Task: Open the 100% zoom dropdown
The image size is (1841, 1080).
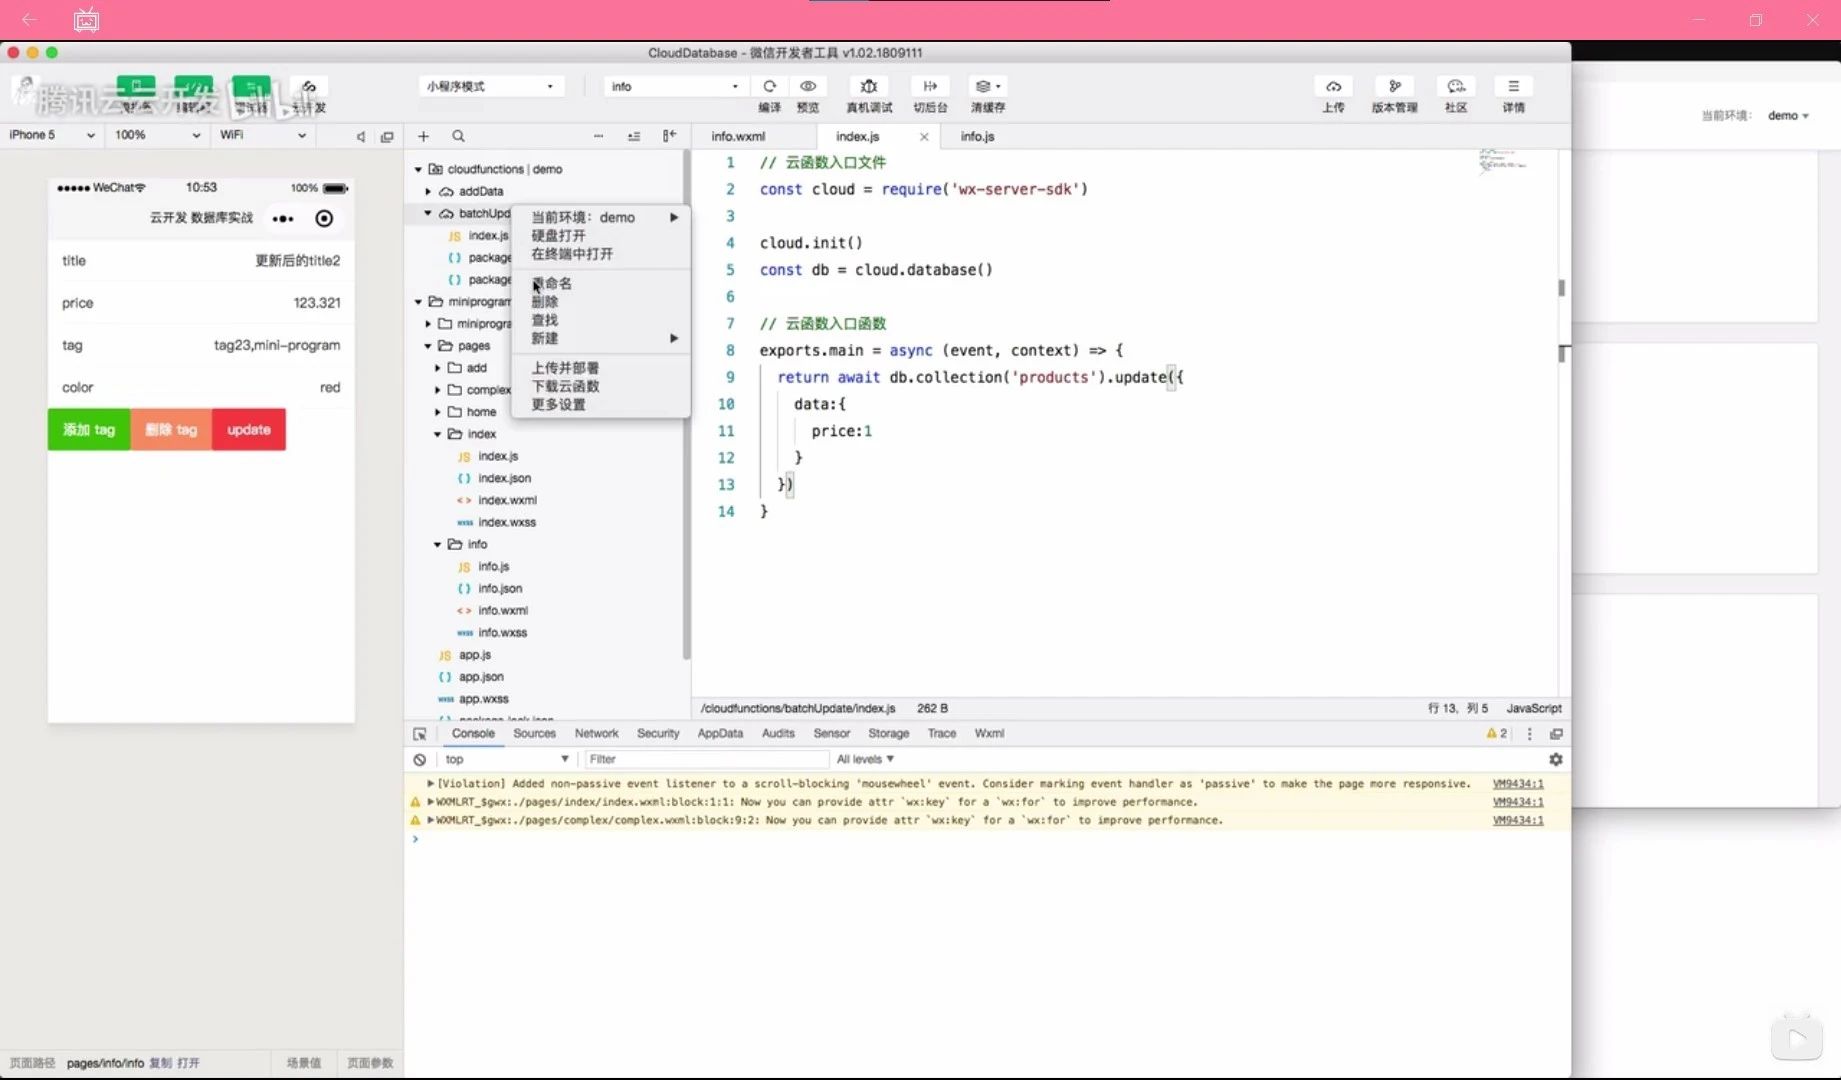Action: 157,135
